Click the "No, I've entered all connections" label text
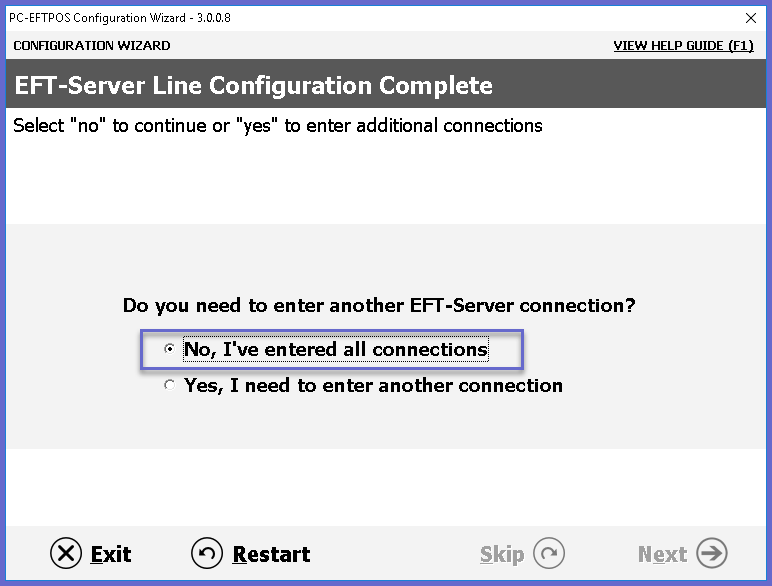The height and width of the screenshot is (586, 772). tap(336, 349)
